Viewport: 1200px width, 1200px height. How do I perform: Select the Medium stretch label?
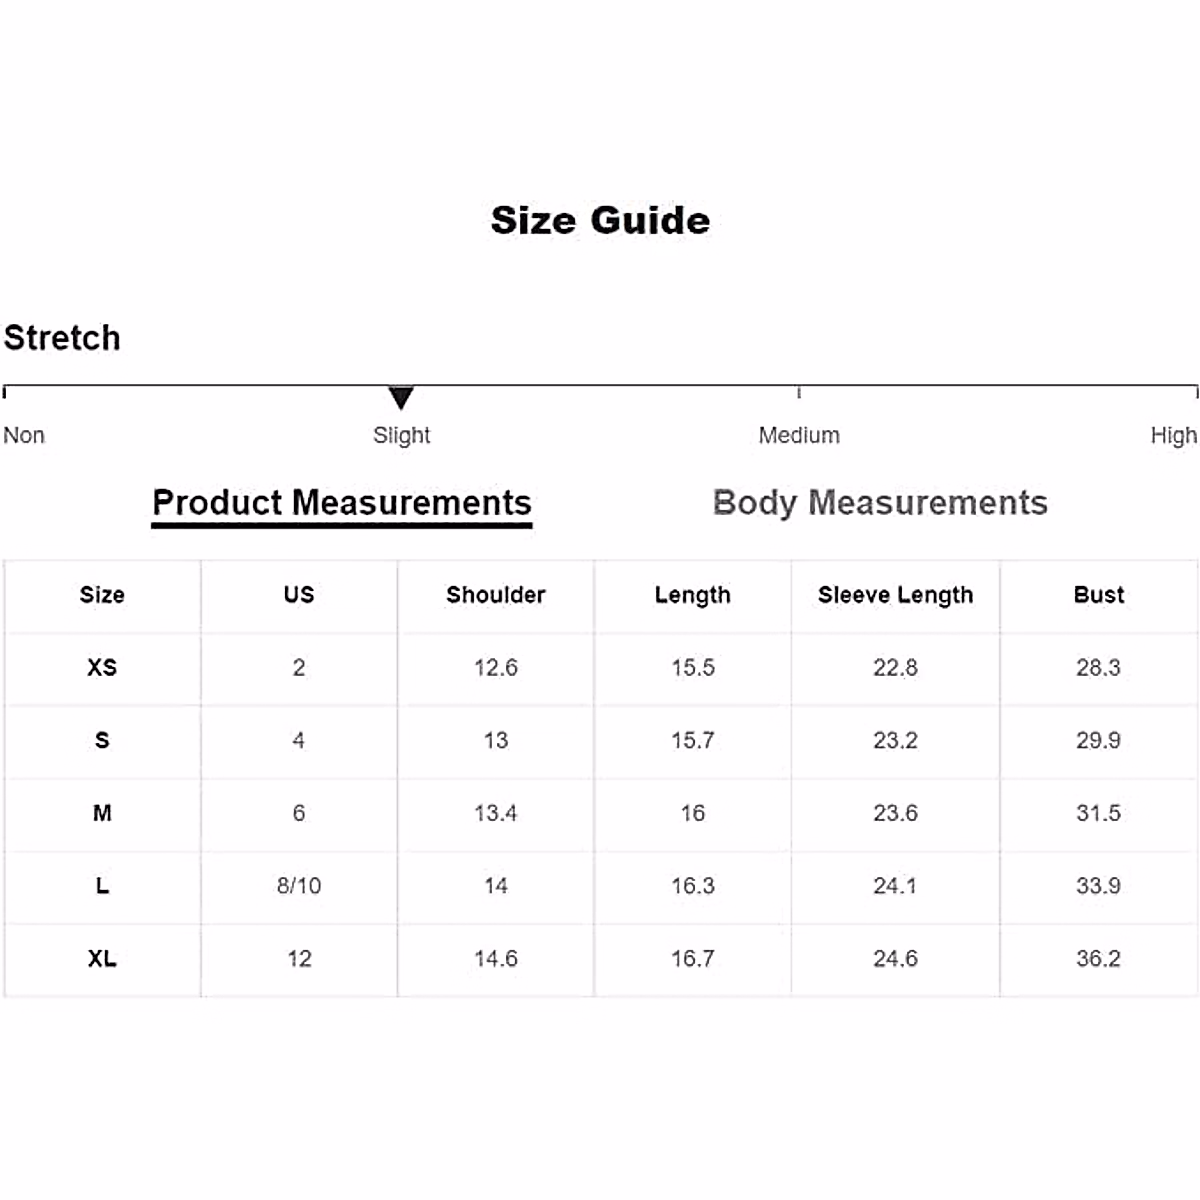(x=799, y=435)
